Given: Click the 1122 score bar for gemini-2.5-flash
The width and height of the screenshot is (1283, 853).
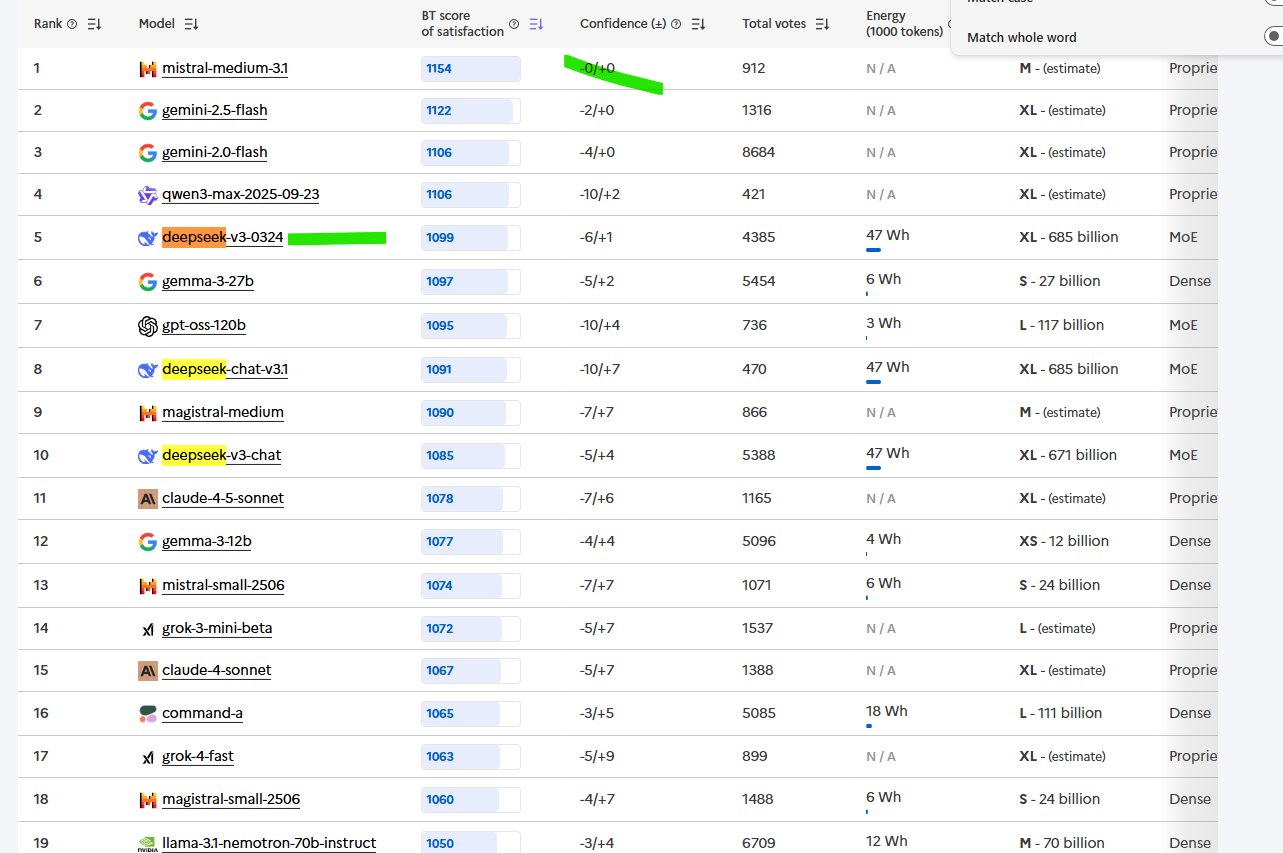Looking at the screenshot, I should [x=471, y=111].
